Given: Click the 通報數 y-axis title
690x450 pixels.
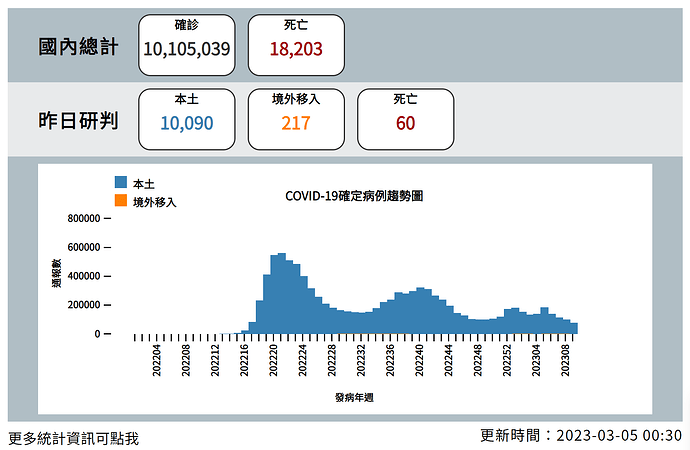Looking at the screenshot, I should (56, 274).
